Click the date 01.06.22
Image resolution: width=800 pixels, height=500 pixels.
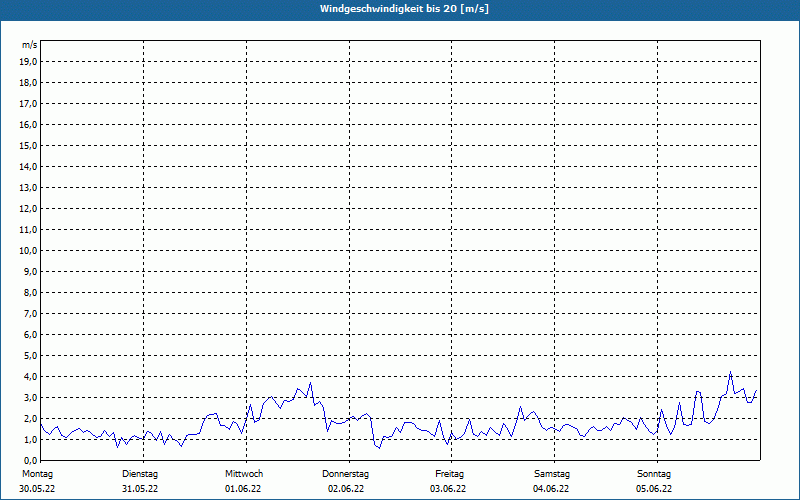click(x=243, y=489)
